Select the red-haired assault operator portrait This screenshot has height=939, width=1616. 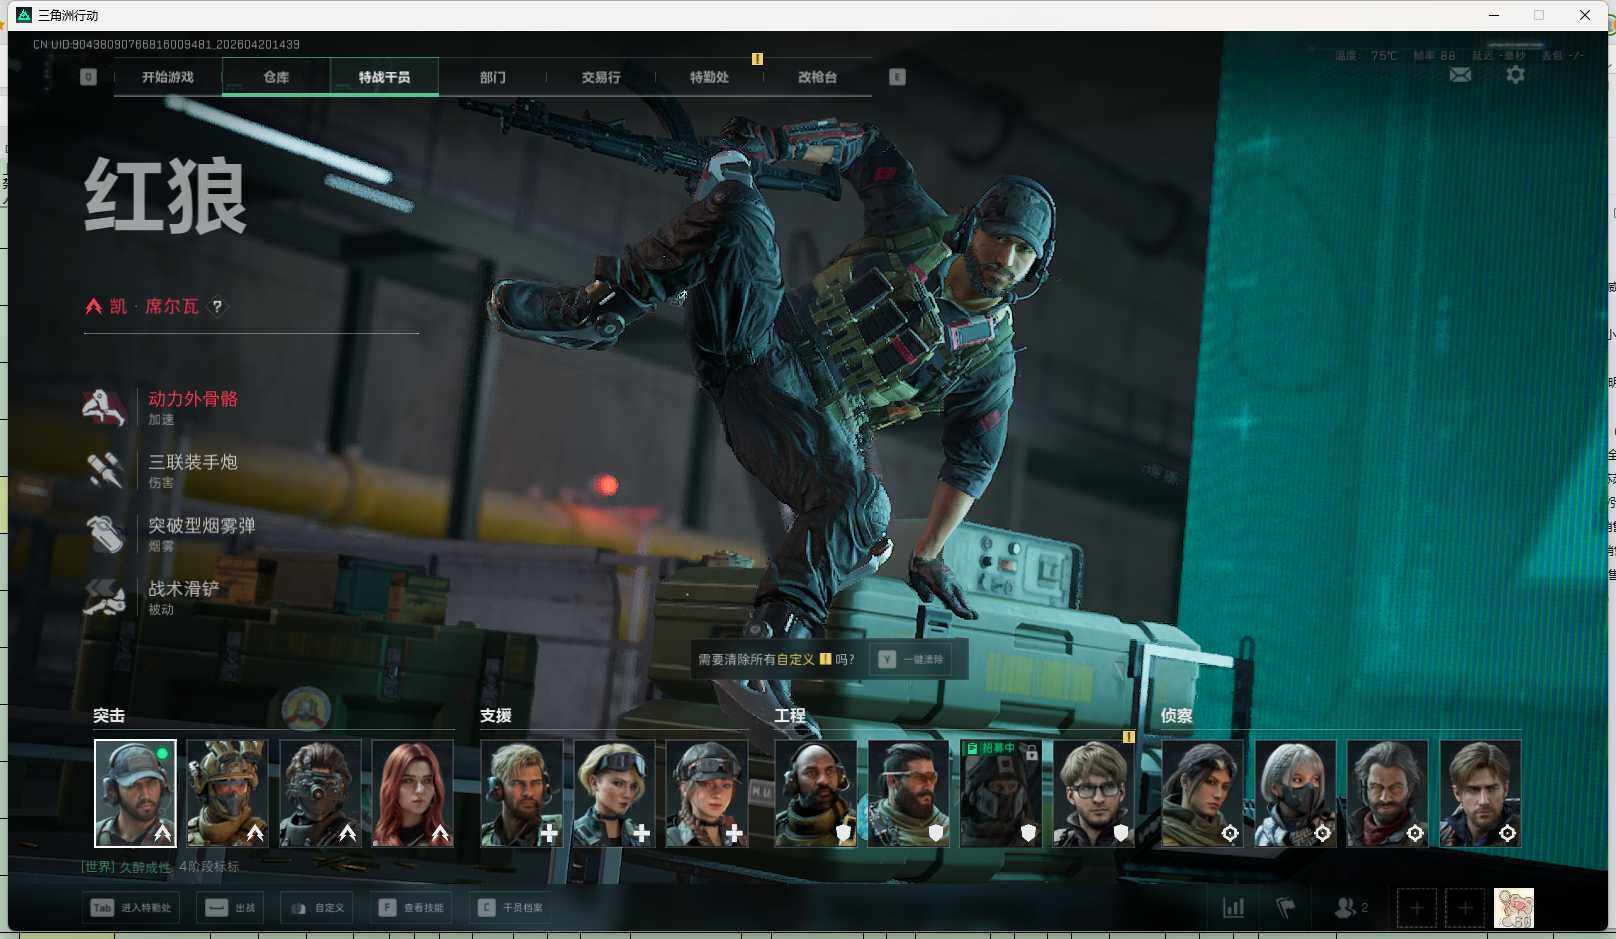point(412,793)
